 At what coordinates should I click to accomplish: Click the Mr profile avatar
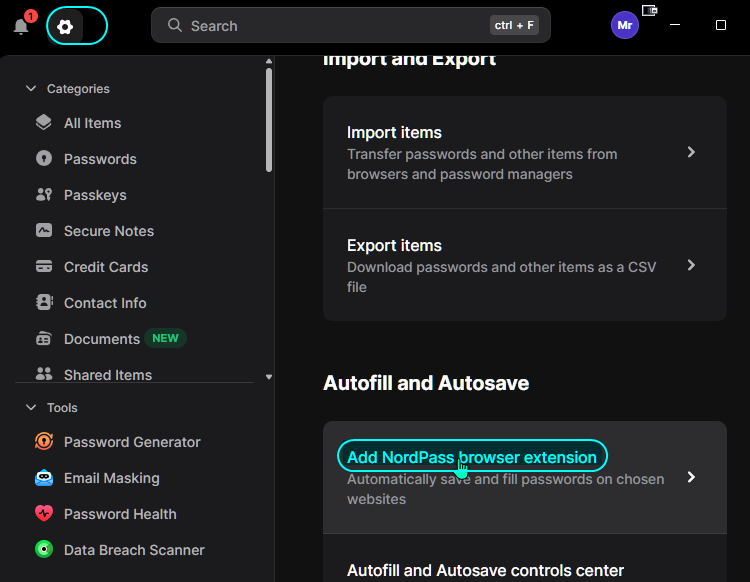tap(625, 25)
